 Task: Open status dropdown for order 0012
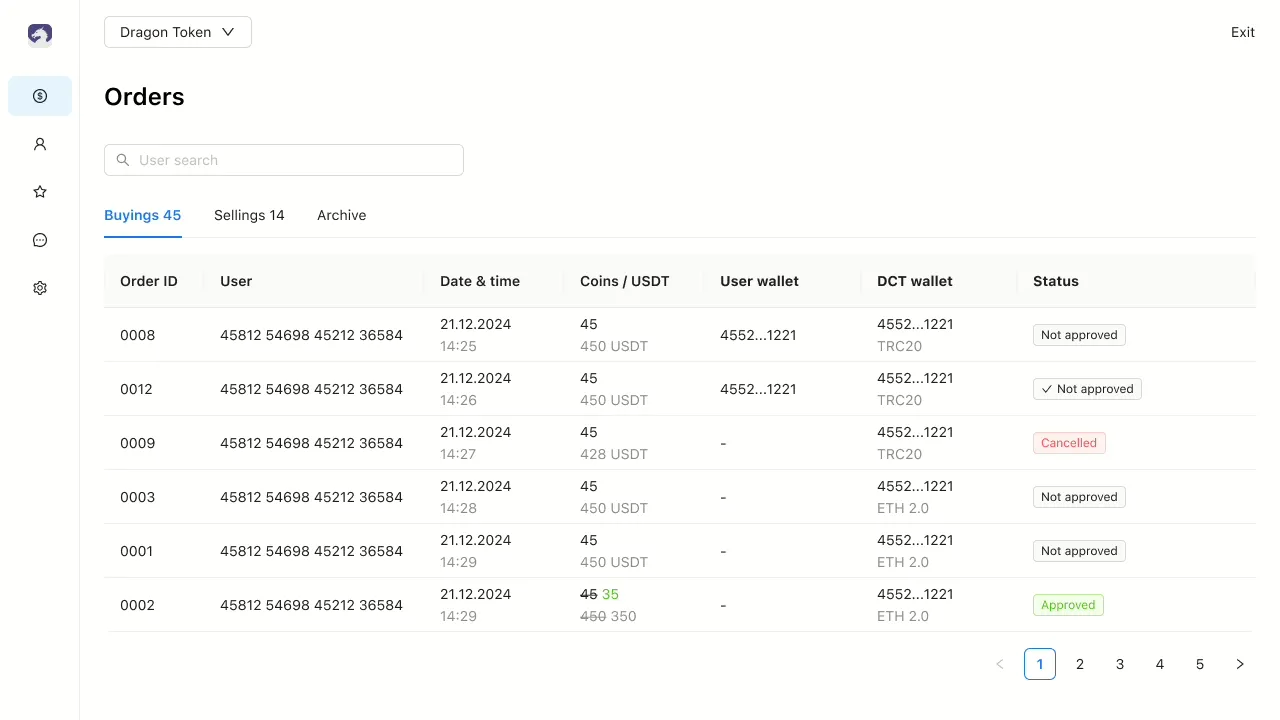tap(1087, 389)
